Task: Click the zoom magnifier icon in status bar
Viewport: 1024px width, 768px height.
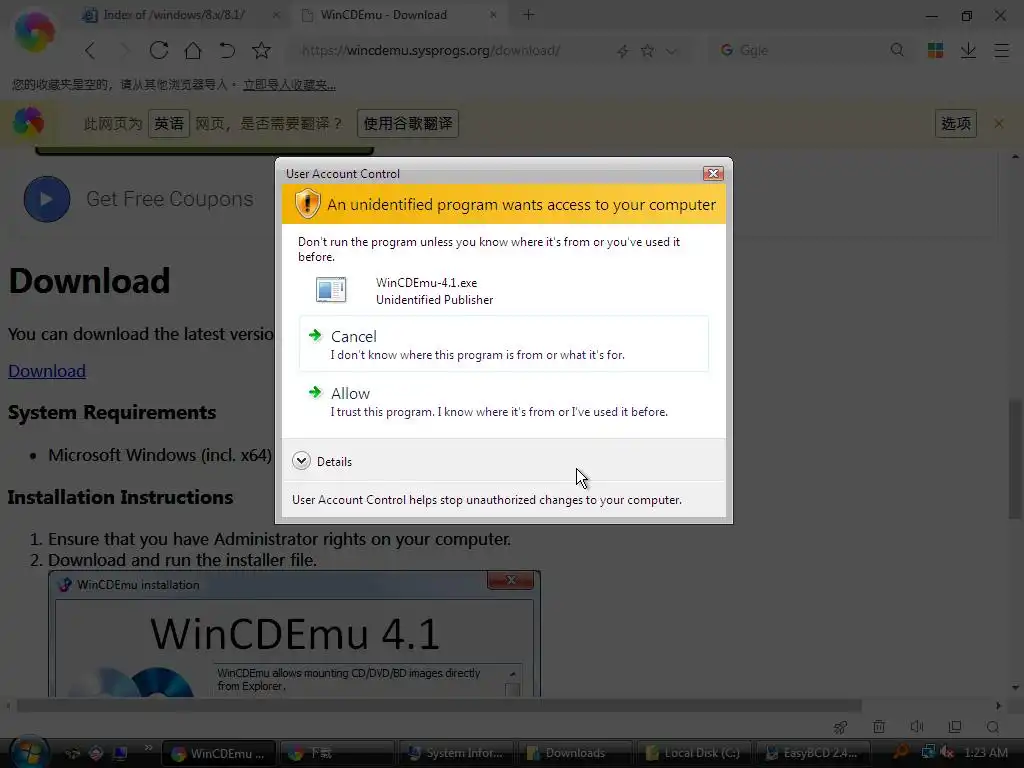Action: point(993,727)
